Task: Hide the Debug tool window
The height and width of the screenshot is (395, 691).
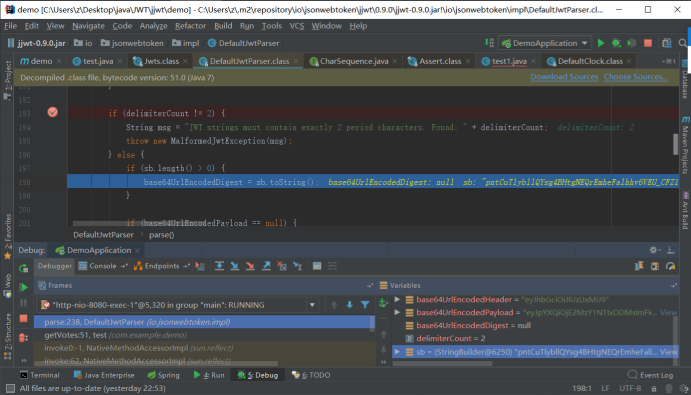Action: tap(671, 250)
